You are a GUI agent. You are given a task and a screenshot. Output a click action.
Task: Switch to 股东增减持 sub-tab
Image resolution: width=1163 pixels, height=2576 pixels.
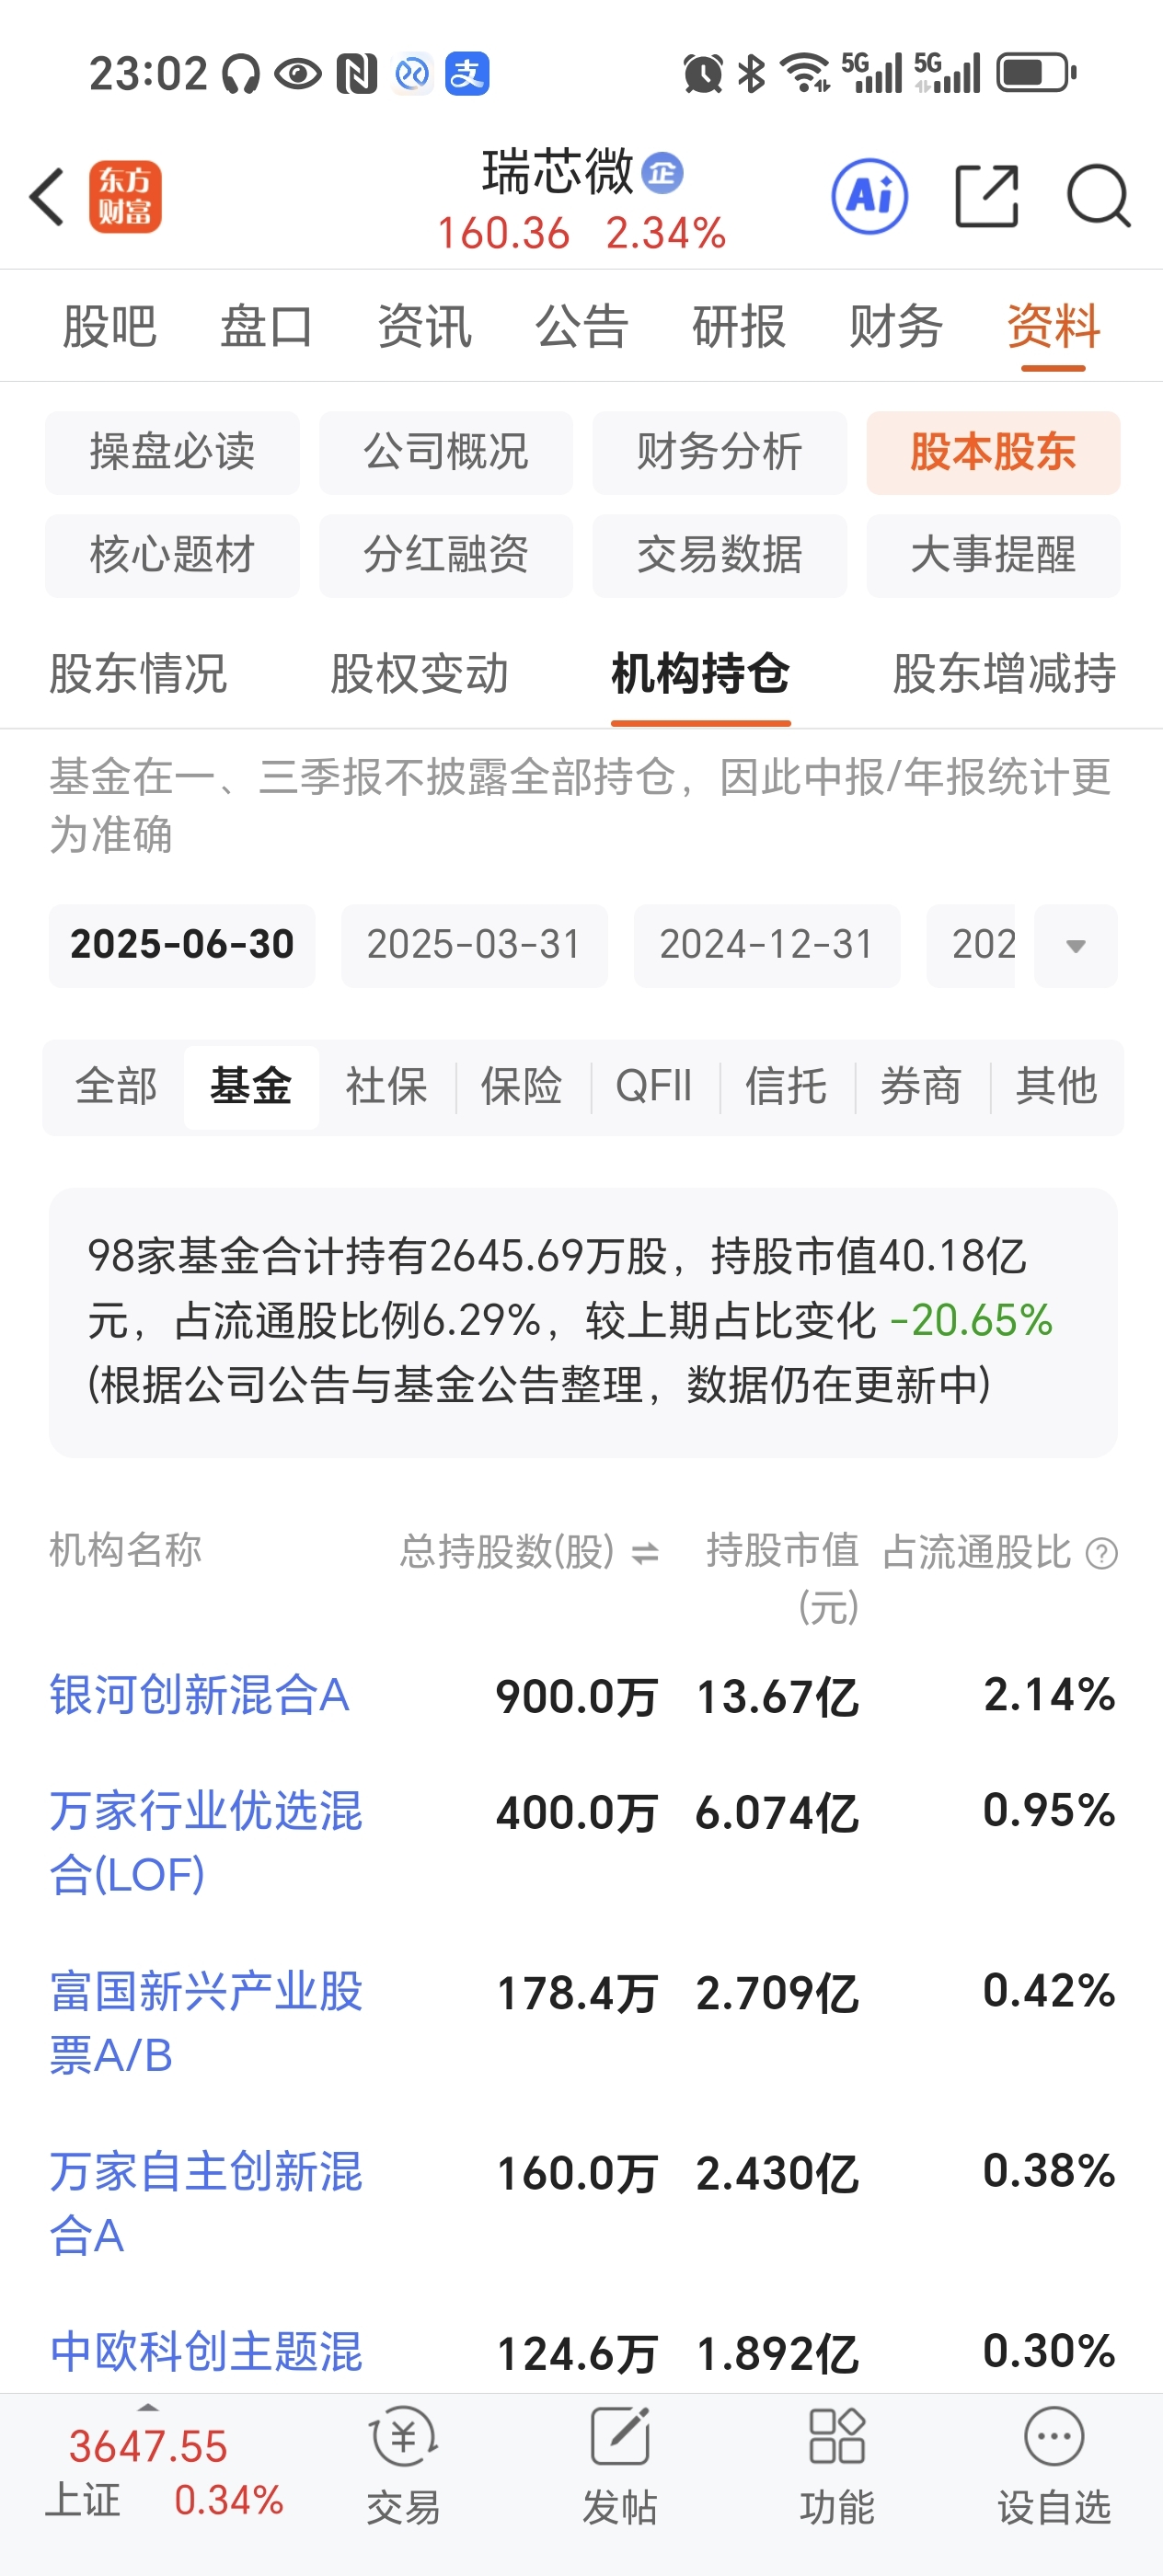[1004, 673]
